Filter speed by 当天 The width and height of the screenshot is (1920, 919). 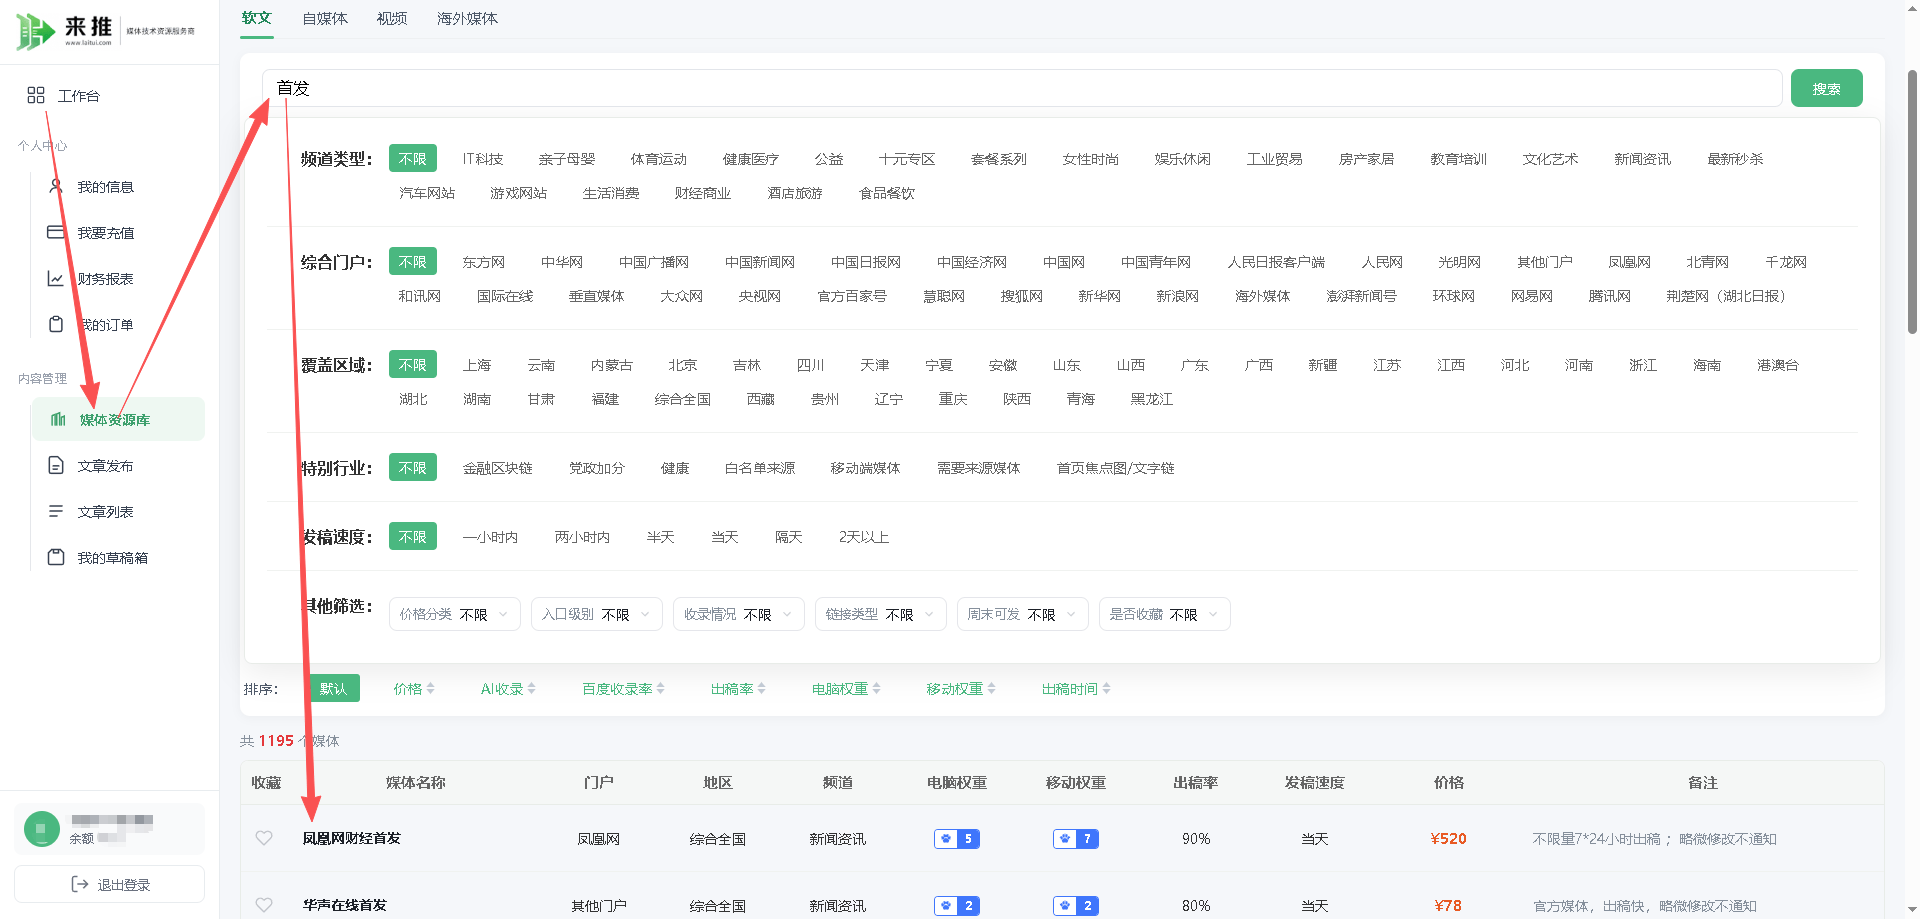(725, 537)
